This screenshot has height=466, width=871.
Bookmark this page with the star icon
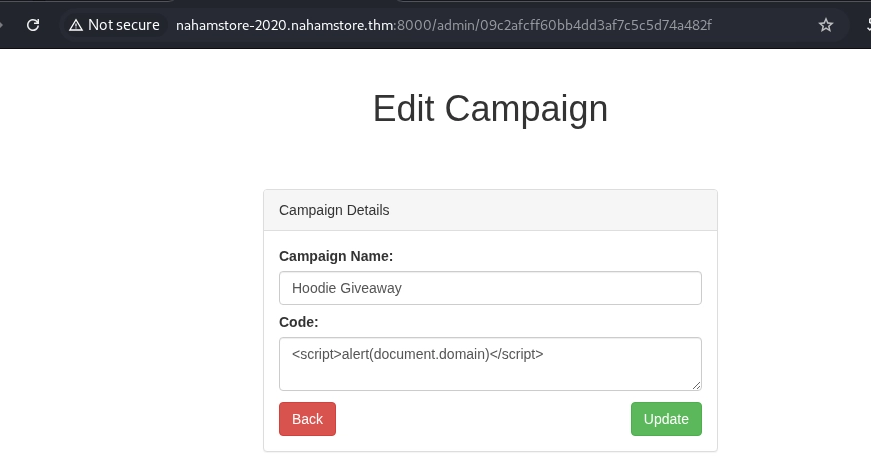[826, 25]
